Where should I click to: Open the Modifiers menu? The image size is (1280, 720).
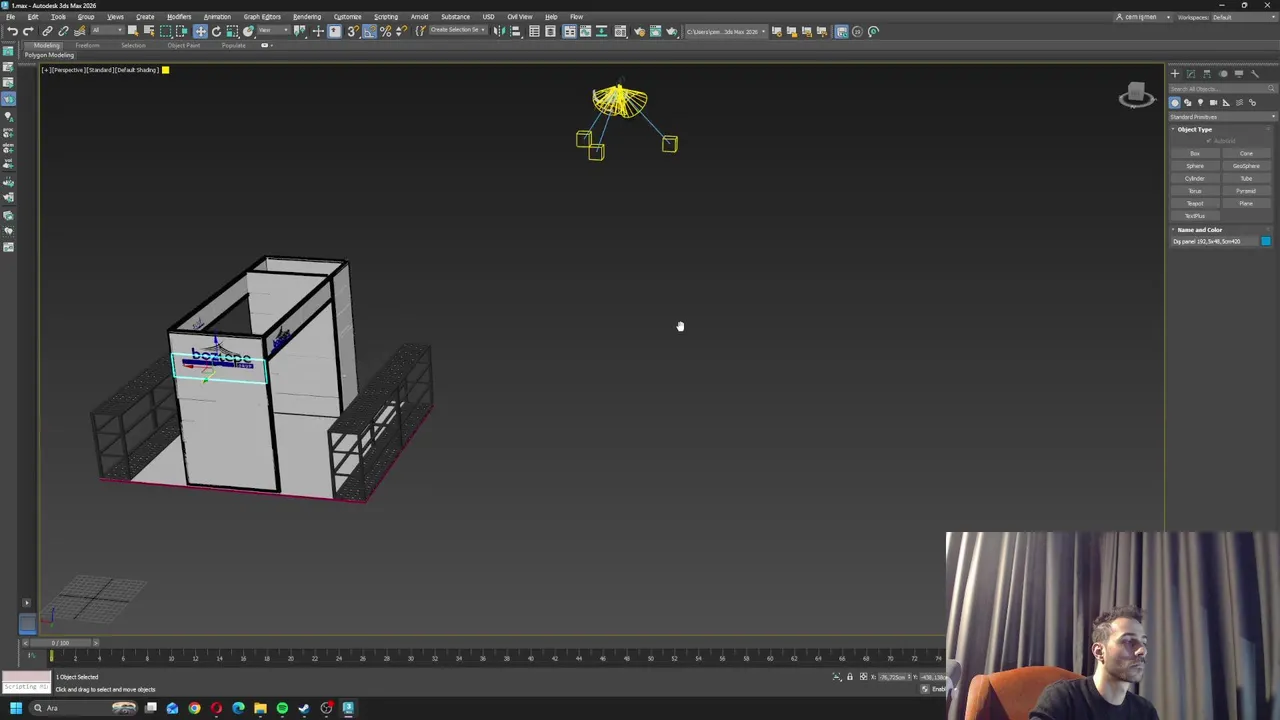point(179,17)
